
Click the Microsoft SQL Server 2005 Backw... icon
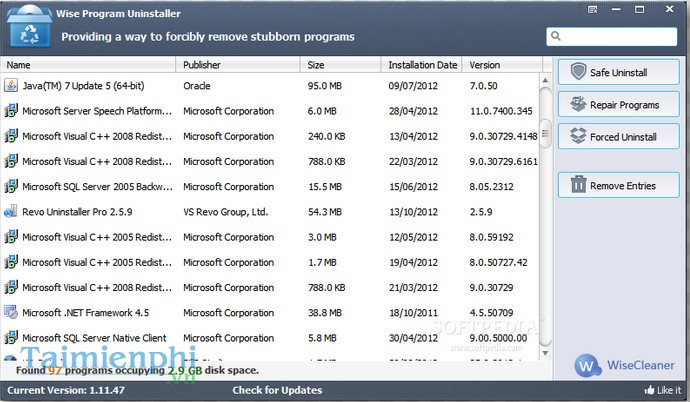click(x=11, y=186)
